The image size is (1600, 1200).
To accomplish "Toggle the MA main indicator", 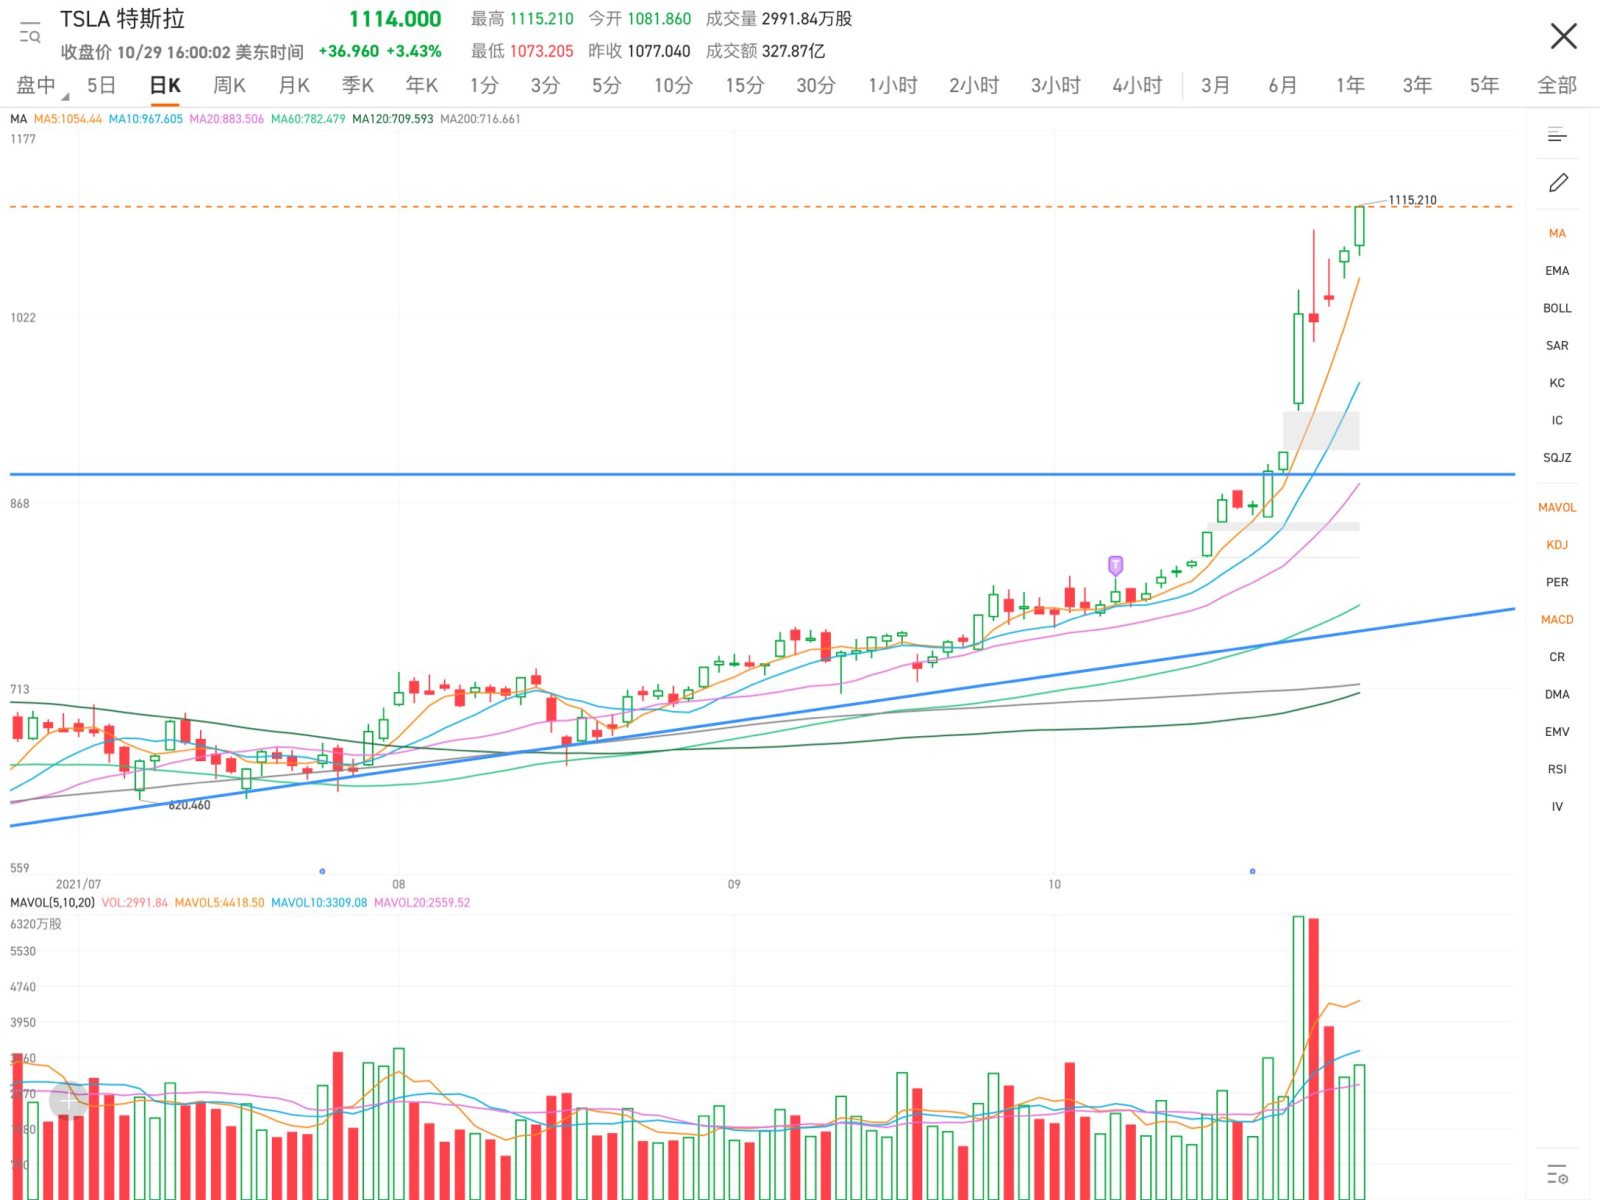I will (x=1557, y=233).
